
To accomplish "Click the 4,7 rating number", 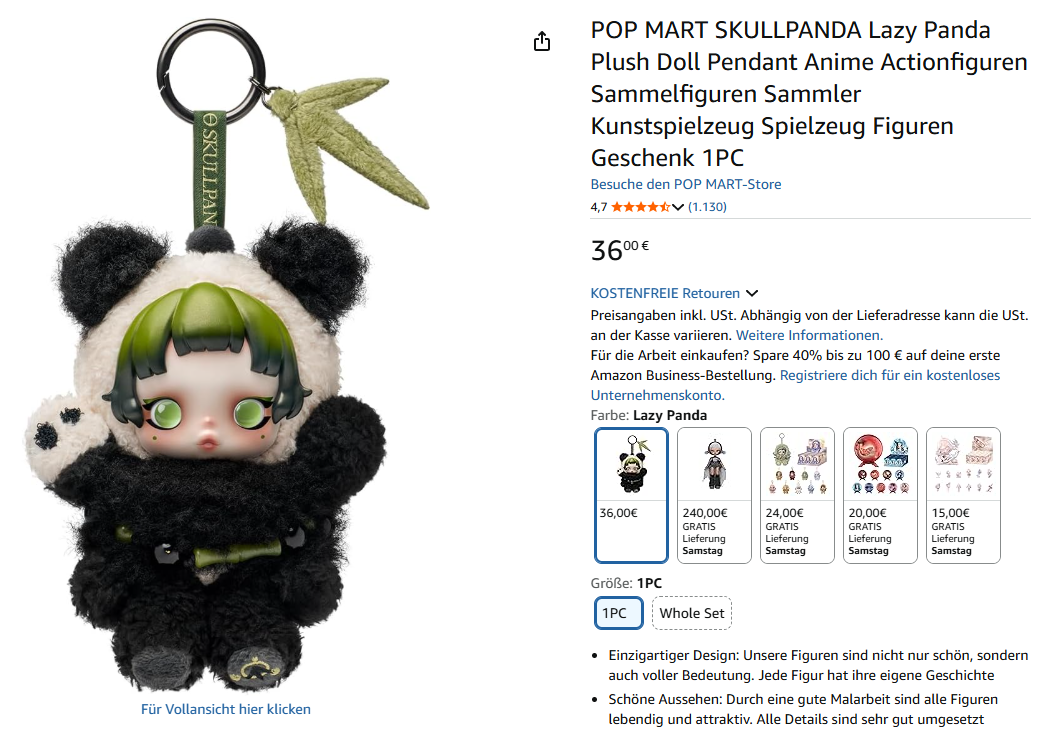I will (x=599, y=207).
